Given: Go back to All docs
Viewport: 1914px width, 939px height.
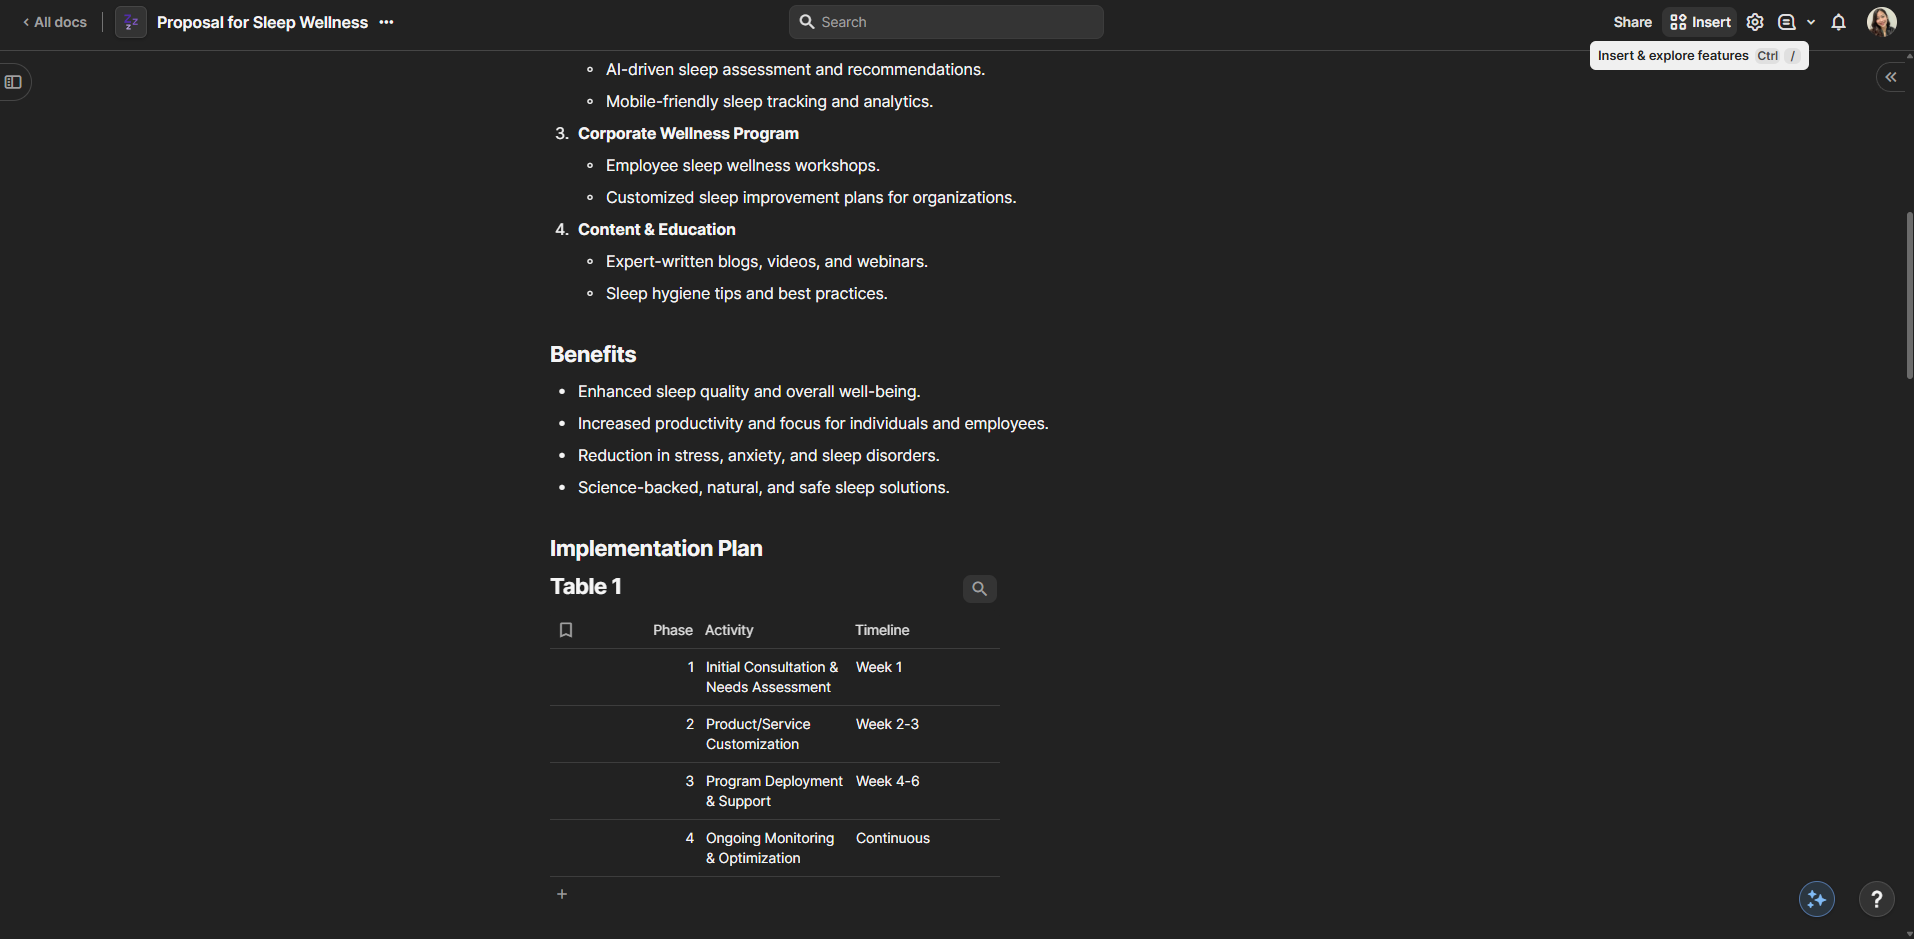Looking at the screenshot, I should point(55,22).
